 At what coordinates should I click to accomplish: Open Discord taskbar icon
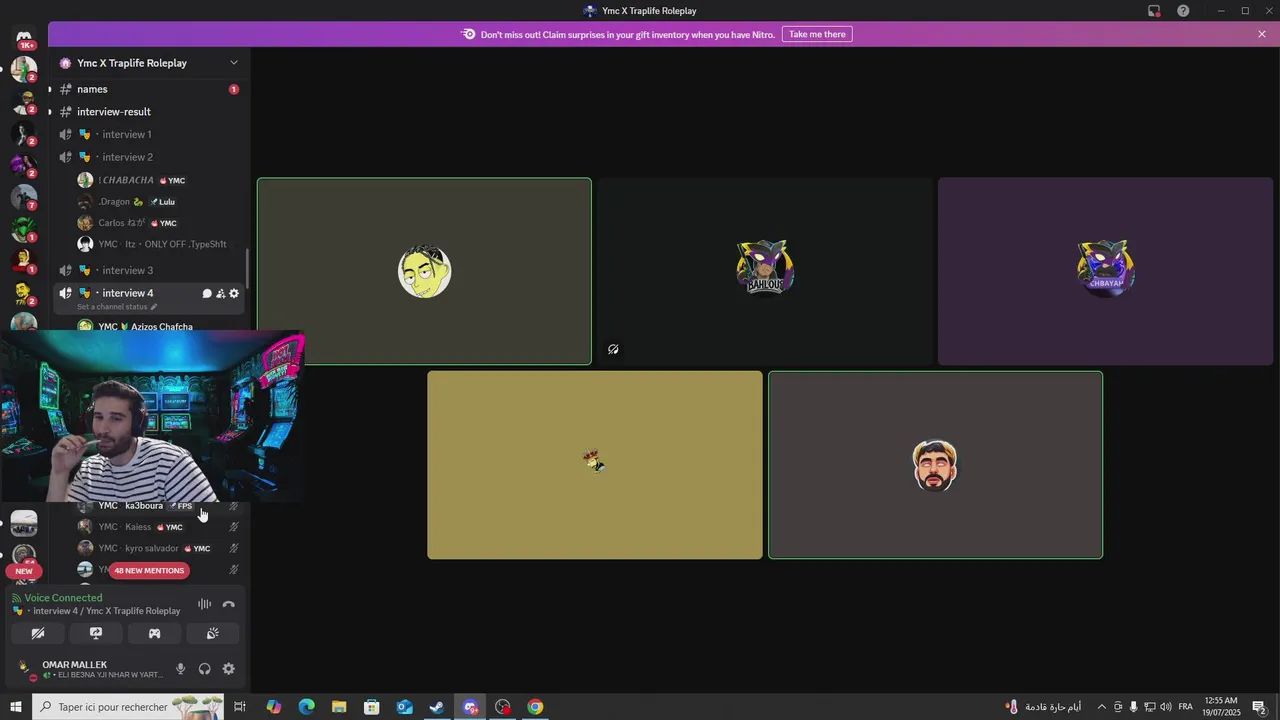tap(470, 707)
